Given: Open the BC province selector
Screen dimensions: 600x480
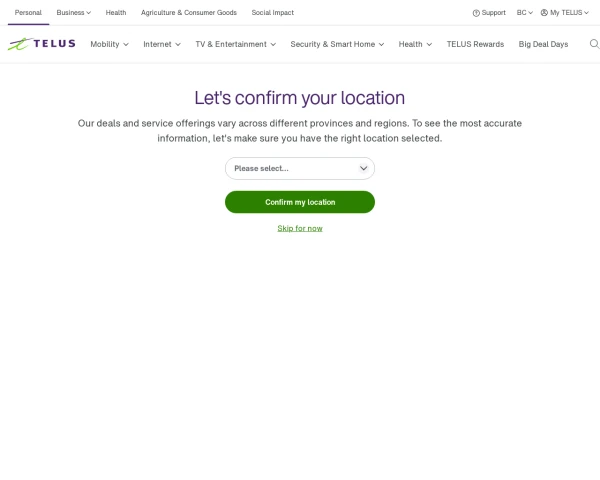Looking at the screenshot, I should point(525,13).
